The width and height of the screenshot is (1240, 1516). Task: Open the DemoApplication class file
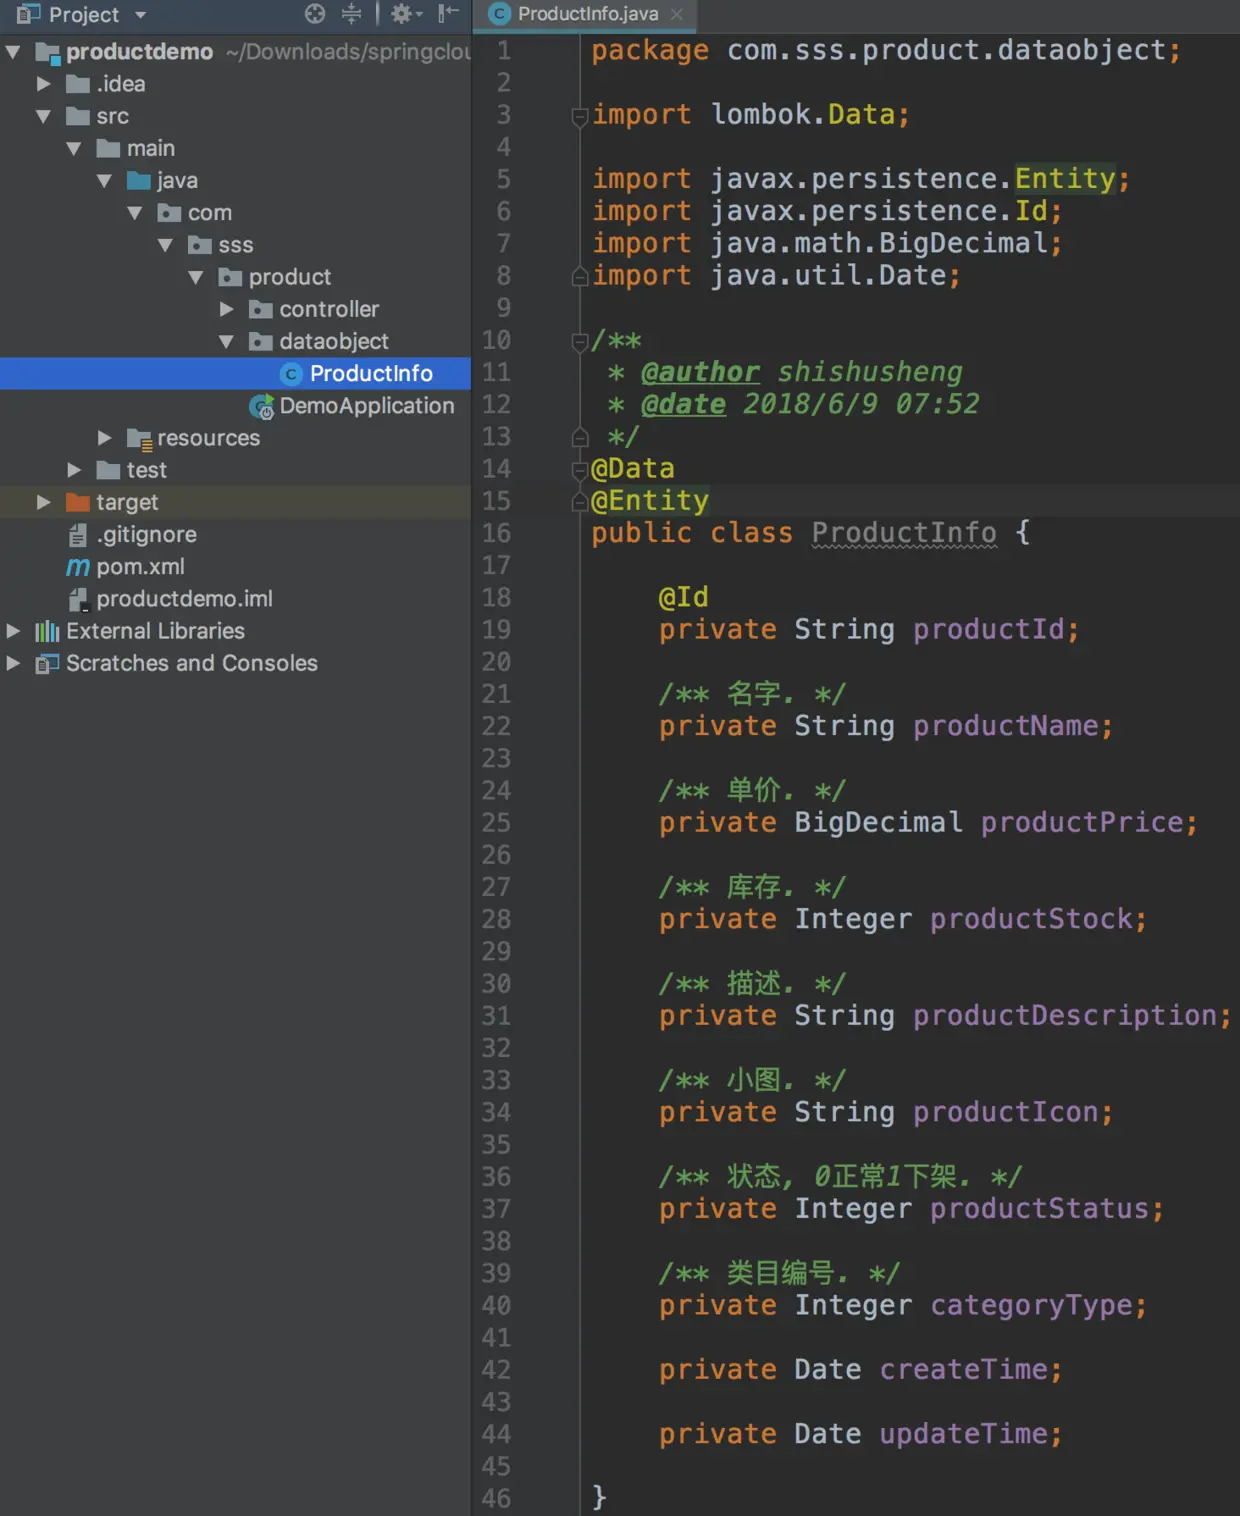coord(366,406)
